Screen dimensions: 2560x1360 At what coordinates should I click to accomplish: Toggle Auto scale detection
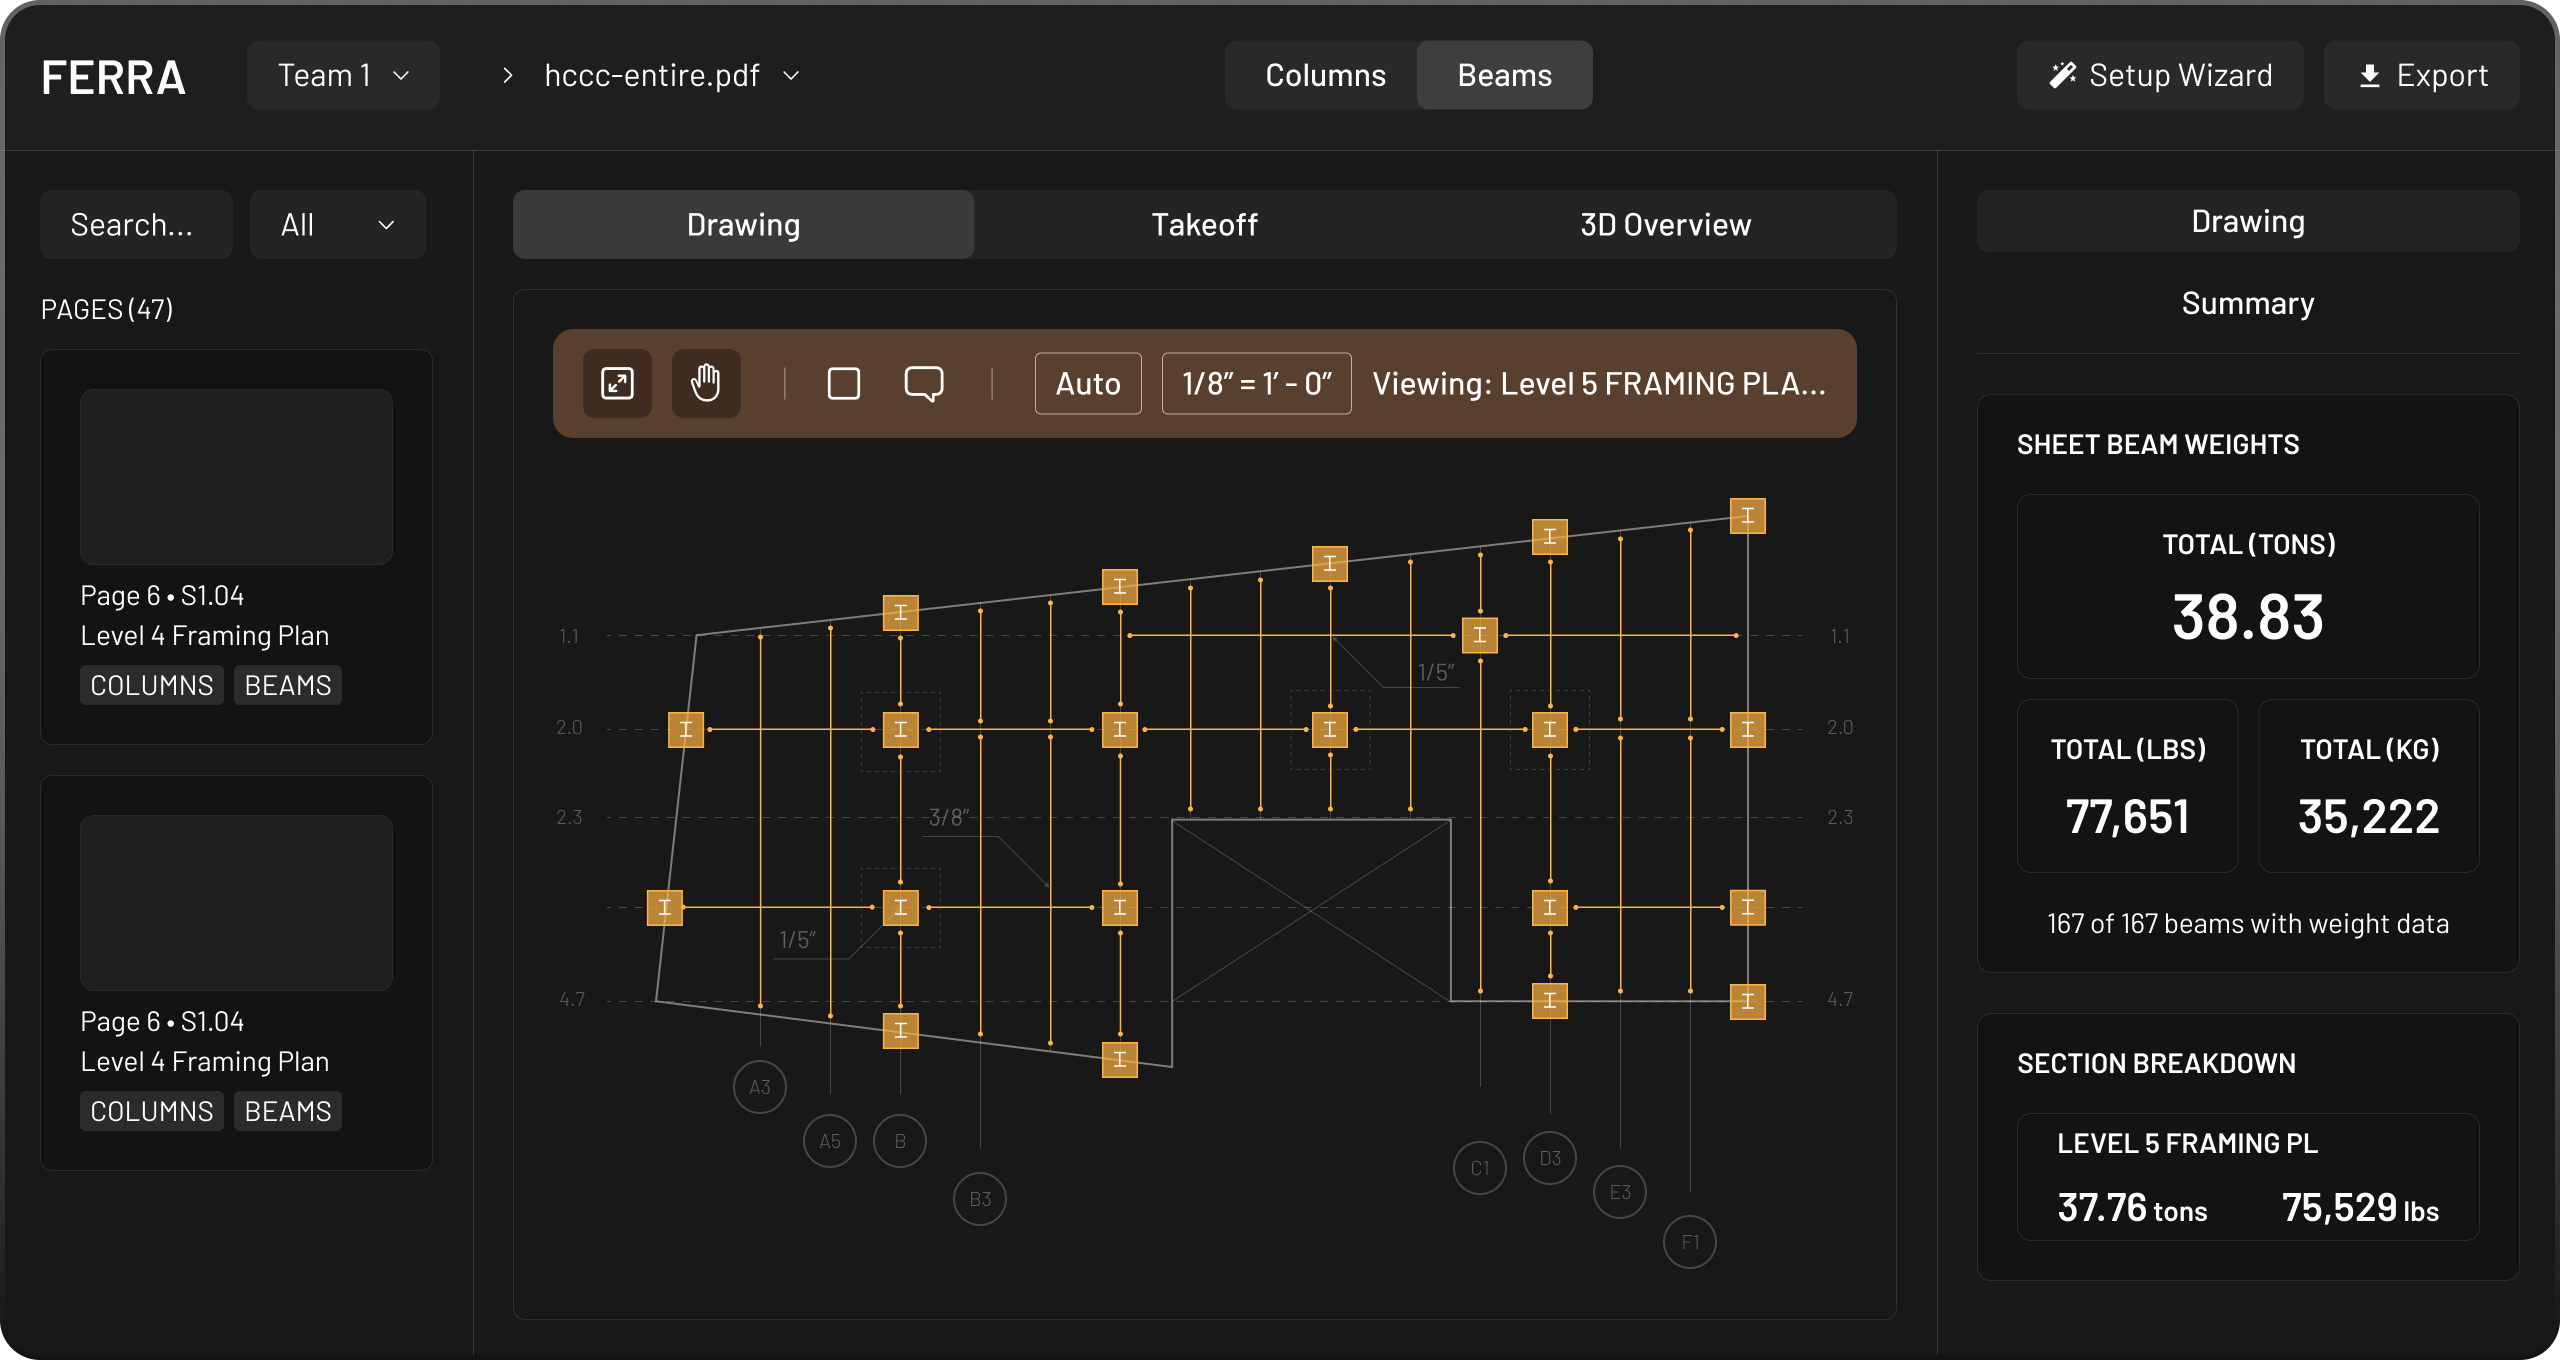1088,383
